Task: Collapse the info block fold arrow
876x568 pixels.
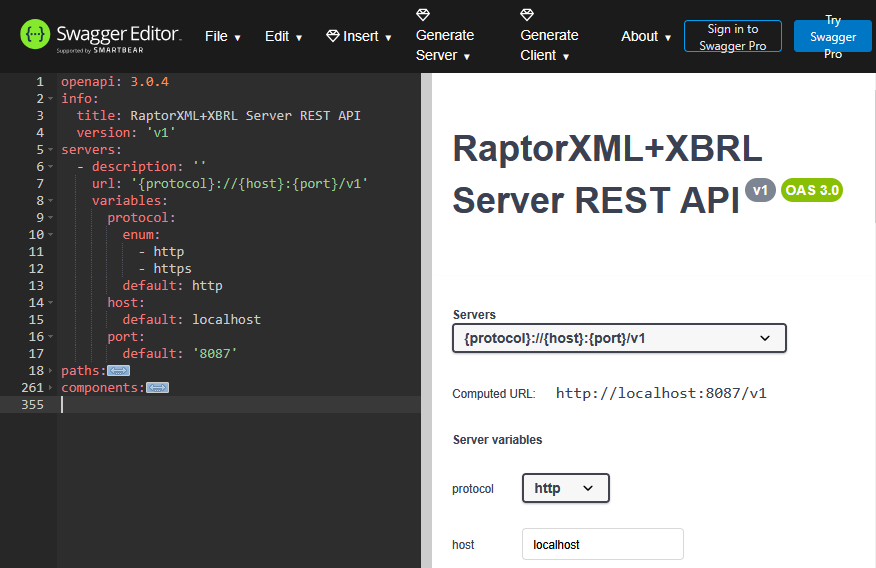Action: pyautogui.click(x=50, y=99)
